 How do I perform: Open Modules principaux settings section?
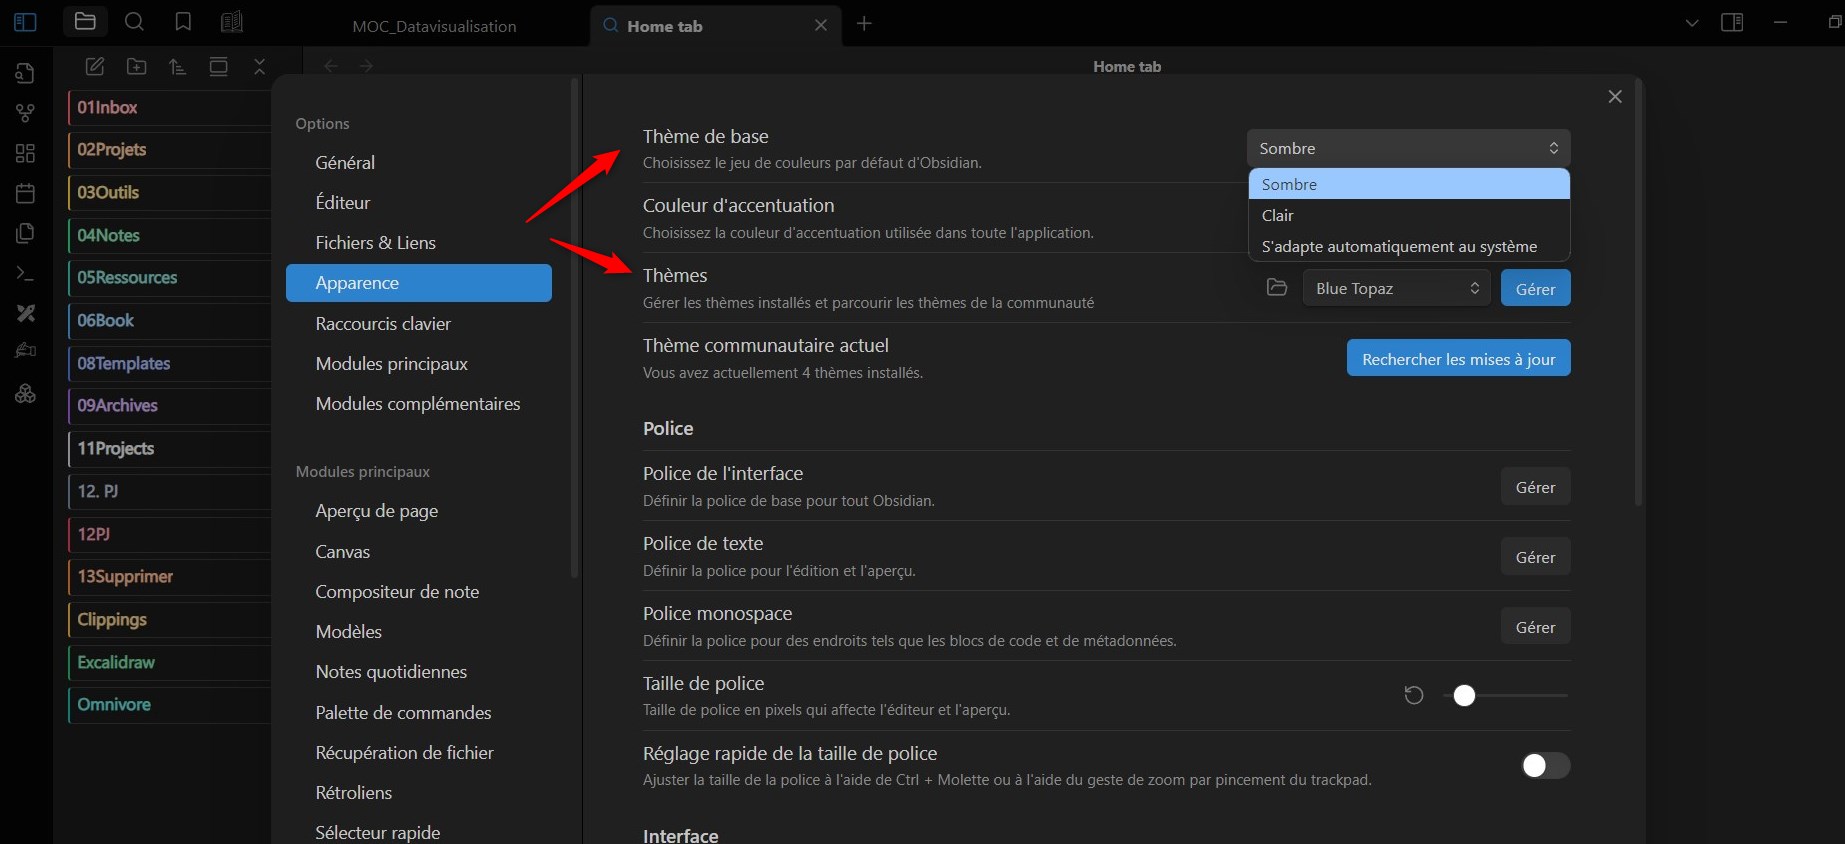pos(418,363)
